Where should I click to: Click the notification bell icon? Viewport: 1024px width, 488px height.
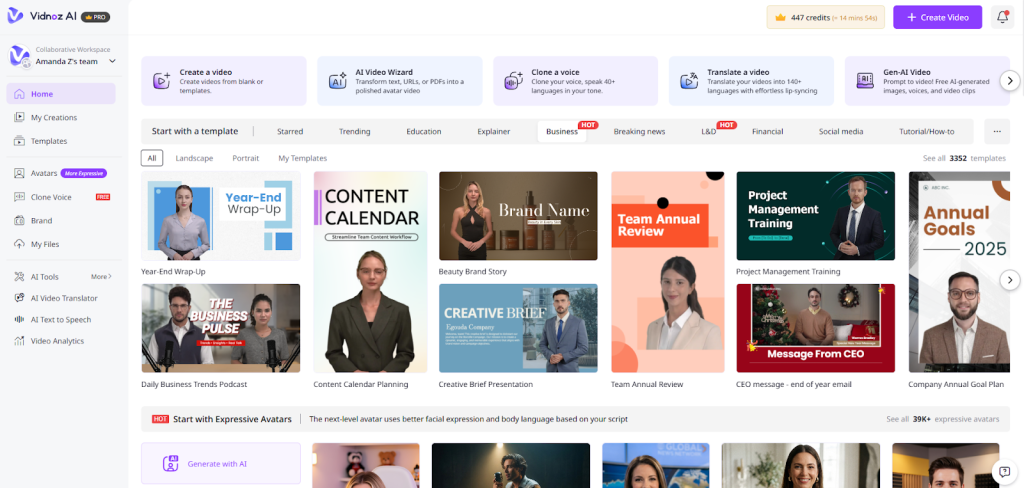coord(1002,17)
